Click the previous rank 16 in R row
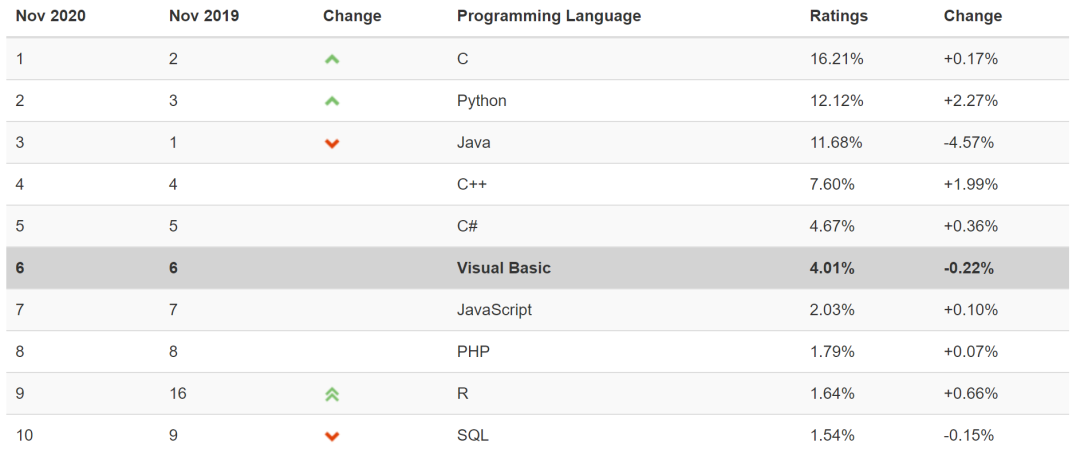Image resolution: width=1080 pixels, height=455 pixels. click(177, 394)
